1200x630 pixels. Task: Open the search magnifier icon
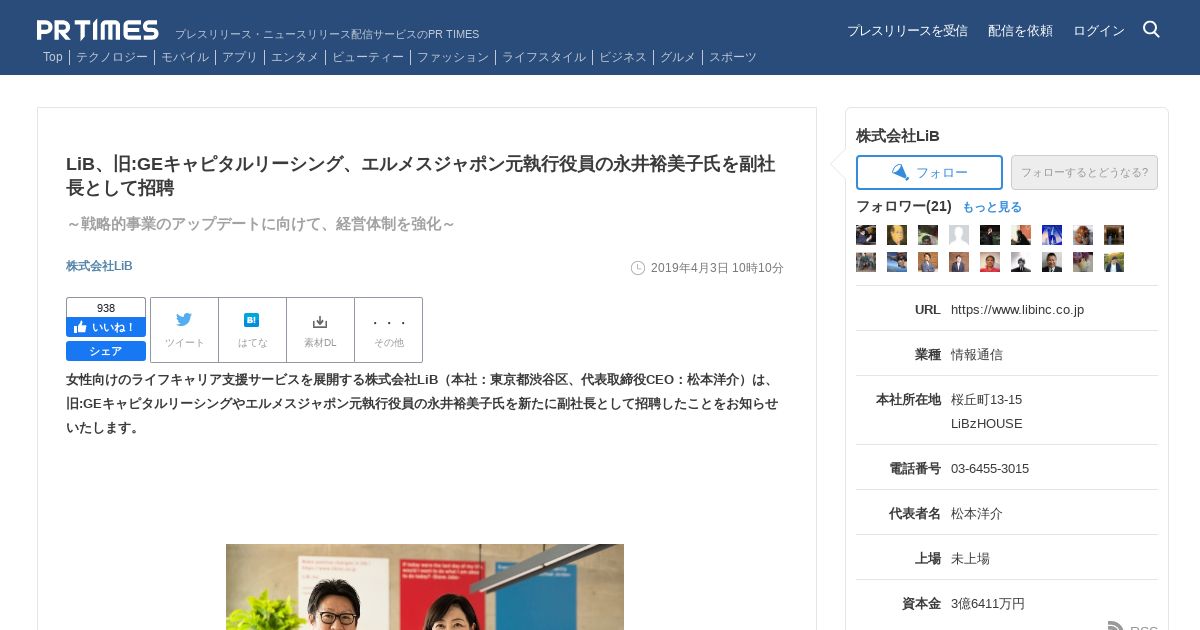(1151, 29)
